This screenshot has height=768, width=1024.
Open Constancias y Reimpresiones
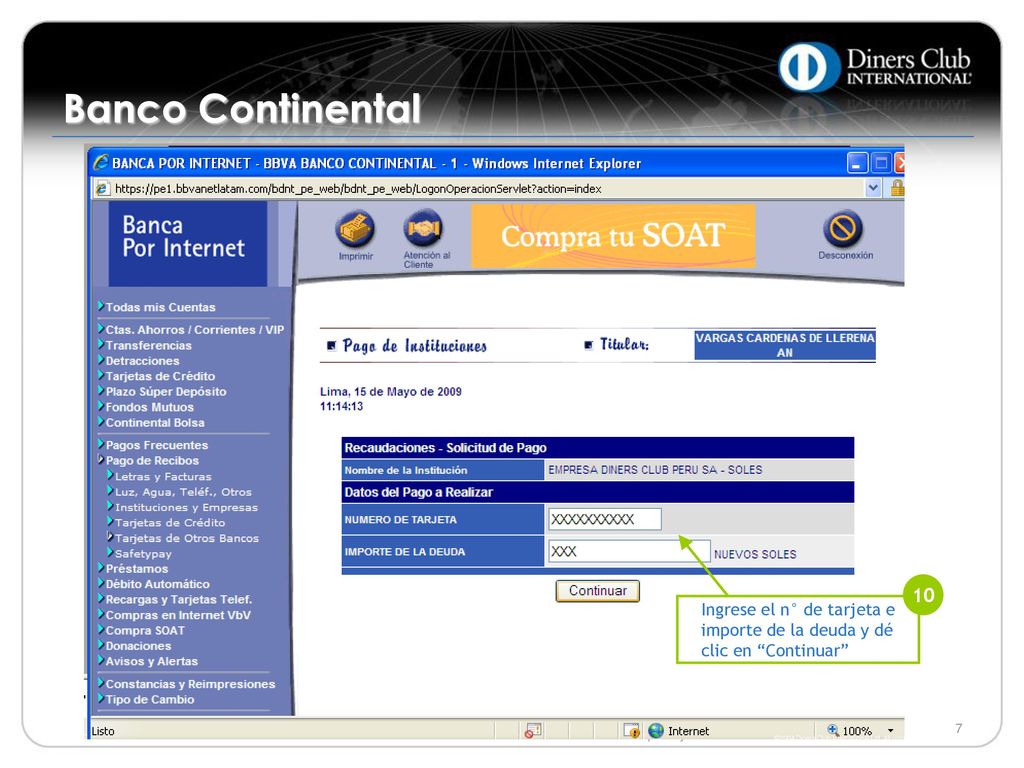(190, 684)
